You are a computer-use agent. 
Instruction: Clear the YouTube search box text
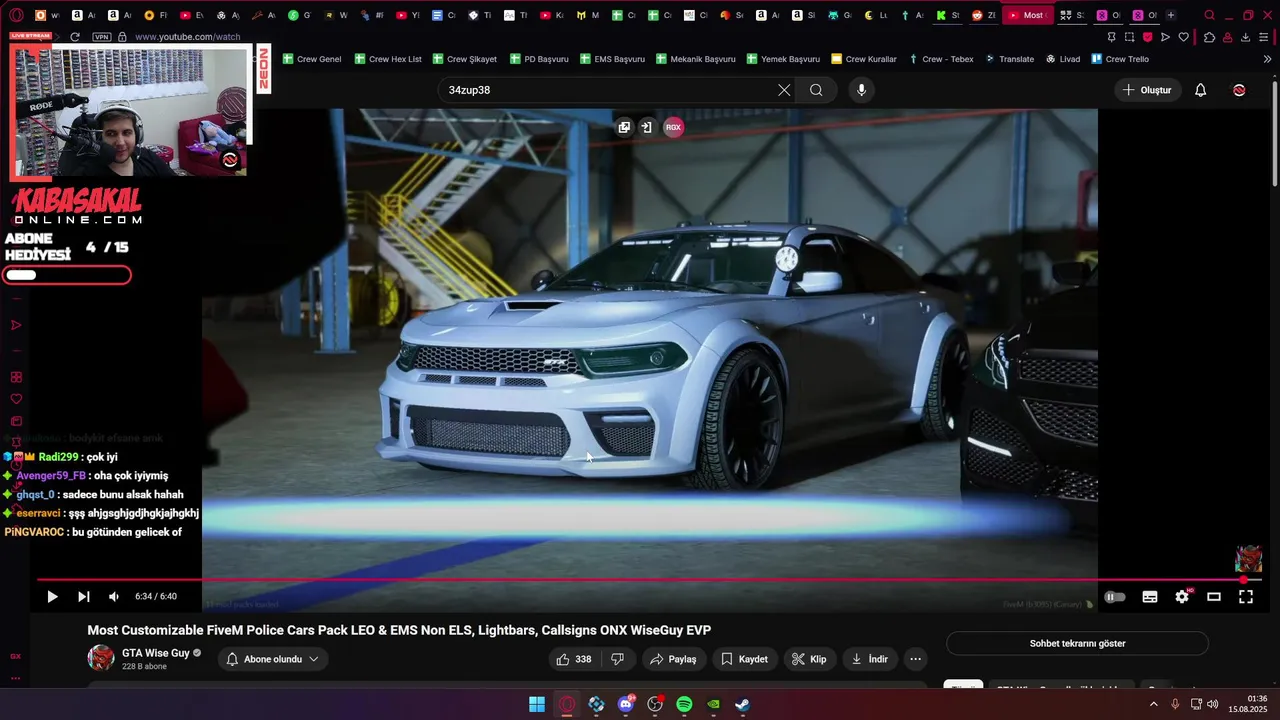click(x=784, y=90)
